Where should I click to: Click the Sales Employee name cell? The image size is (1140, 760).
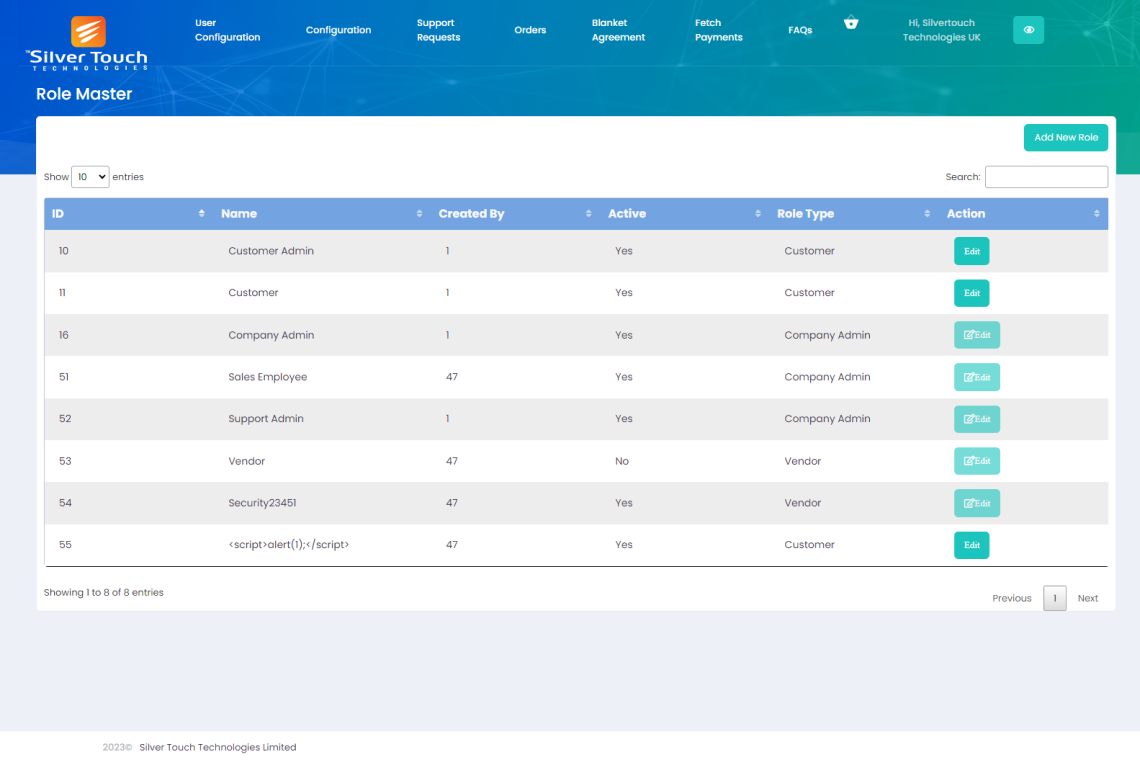click(x=268, y=377)
